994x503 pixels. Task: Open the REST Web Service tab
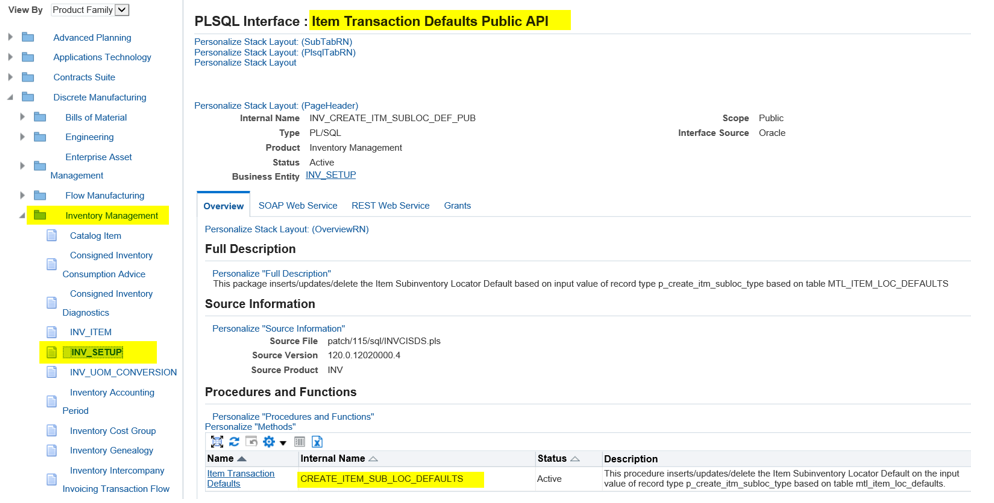point(390,206)
